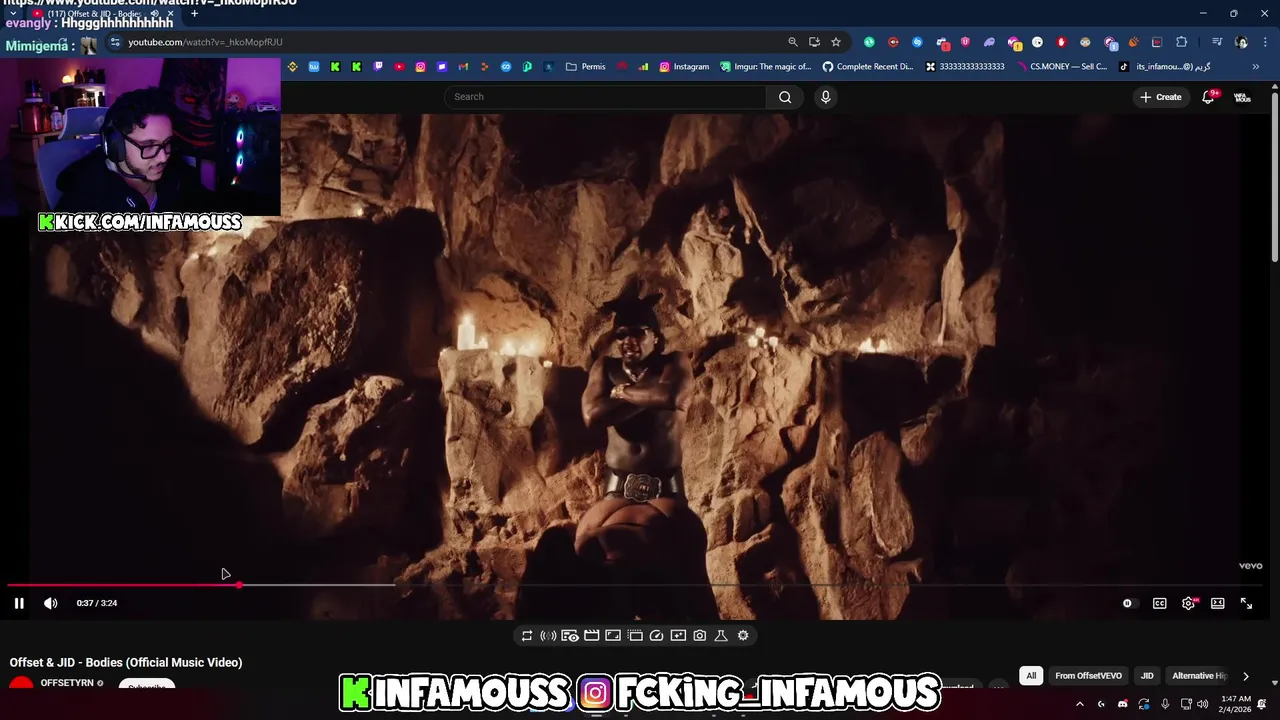Click the flask experiment icon
1280x720 pixels.
(721, 635)
